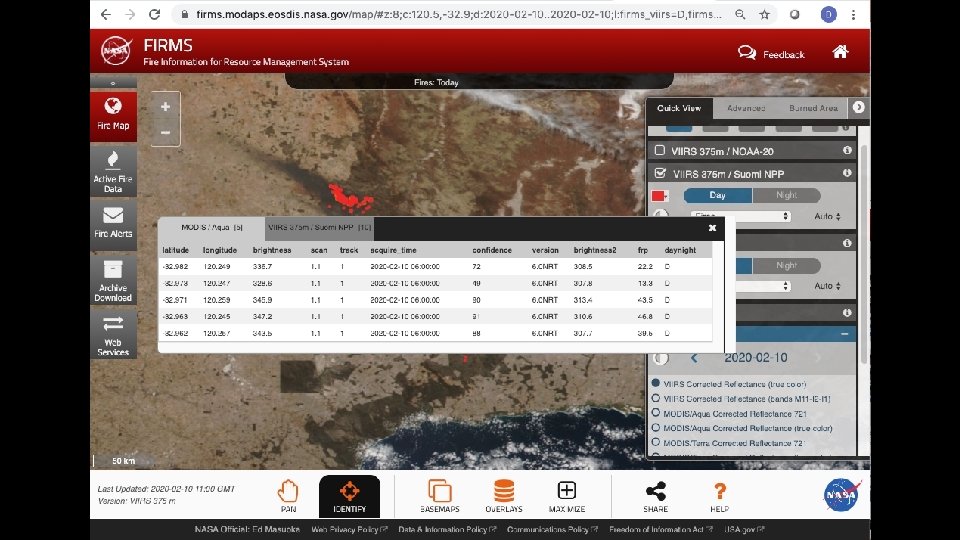The width and height of the screenshot is (960, 540).
Task: Collapse the left sidebar handle
Action: [x=113, y=83]
